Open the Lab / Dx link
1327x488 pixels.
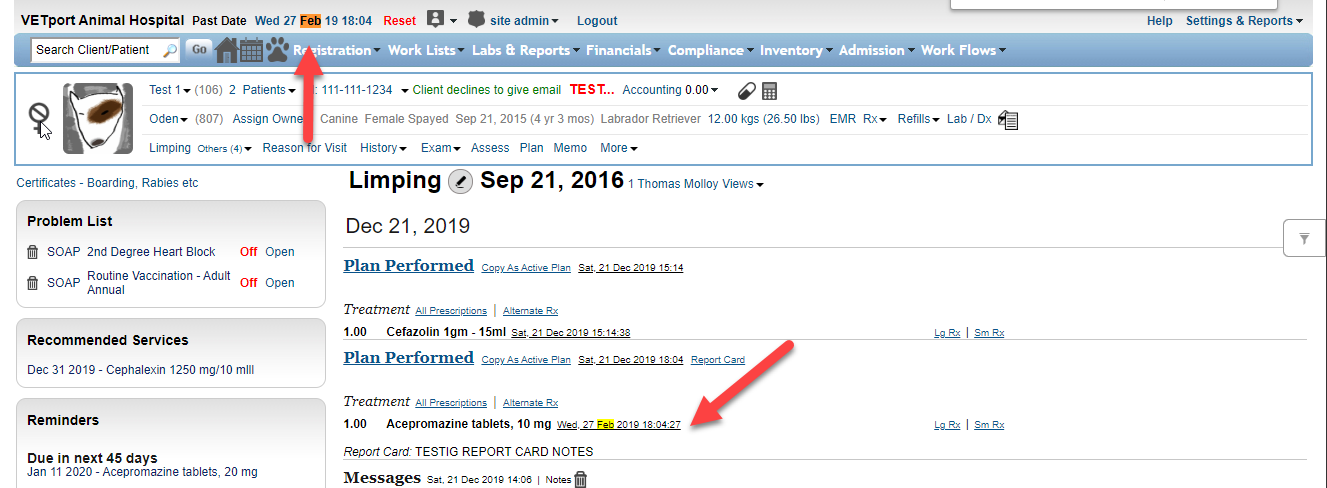point(969,119)
